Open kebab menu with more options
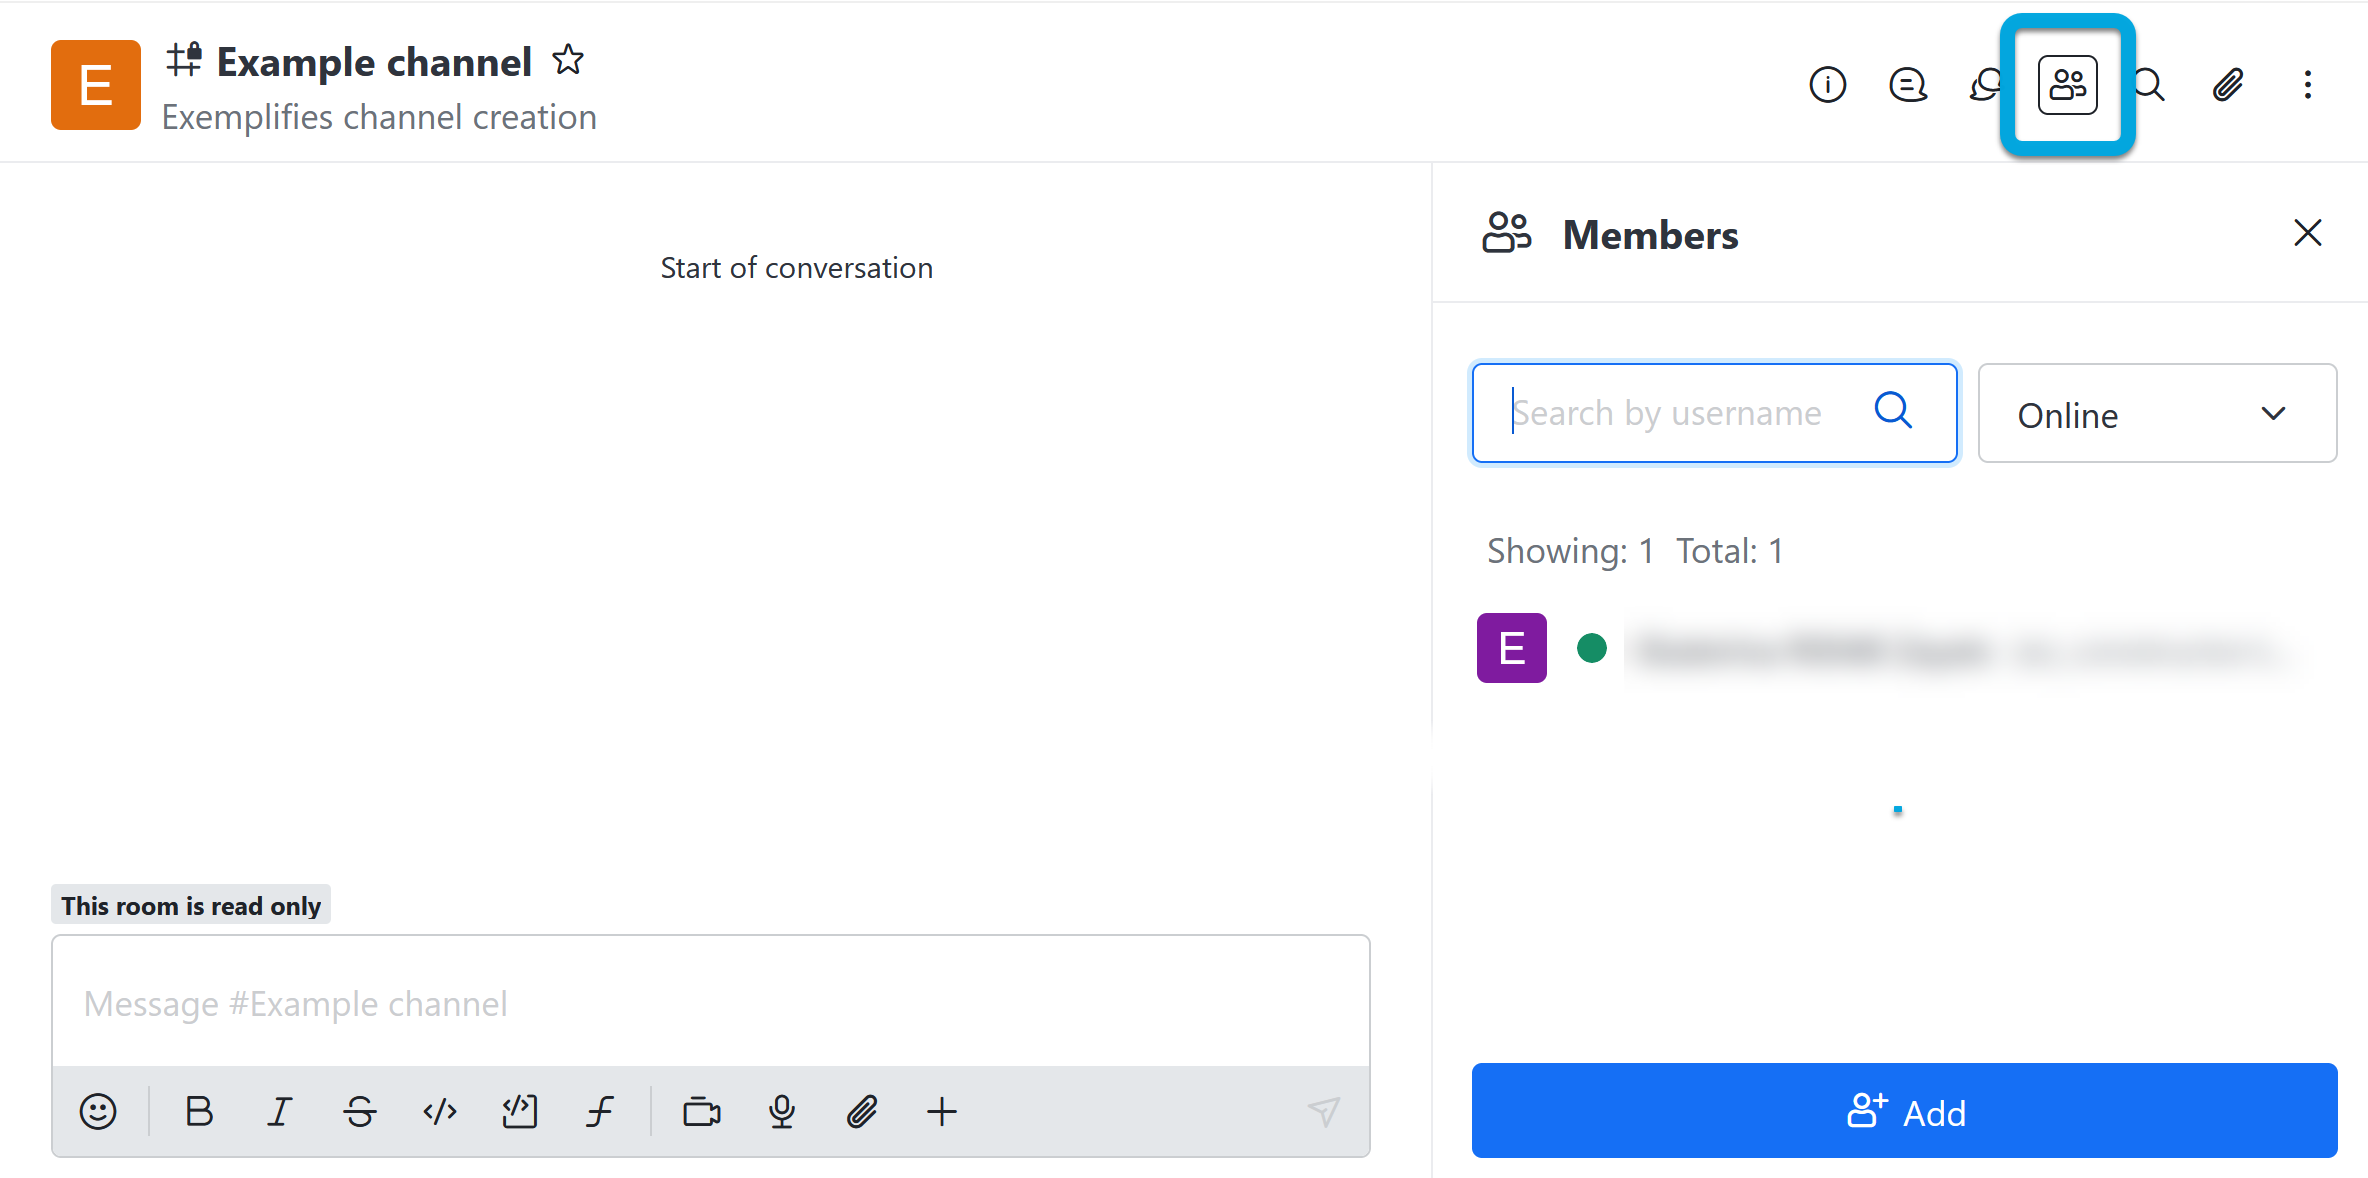2368x1178 pixels. pos(2308,85)
